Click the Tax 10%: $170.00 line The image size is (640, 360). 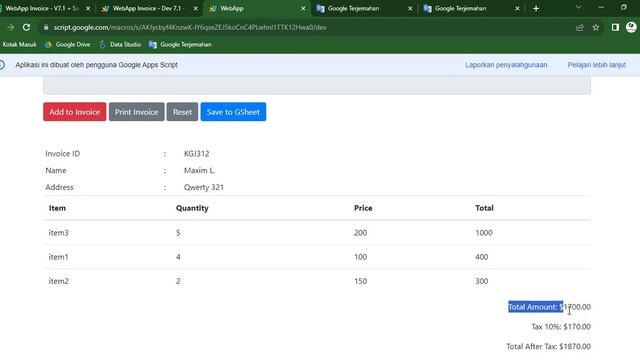(x=561, y=327)
